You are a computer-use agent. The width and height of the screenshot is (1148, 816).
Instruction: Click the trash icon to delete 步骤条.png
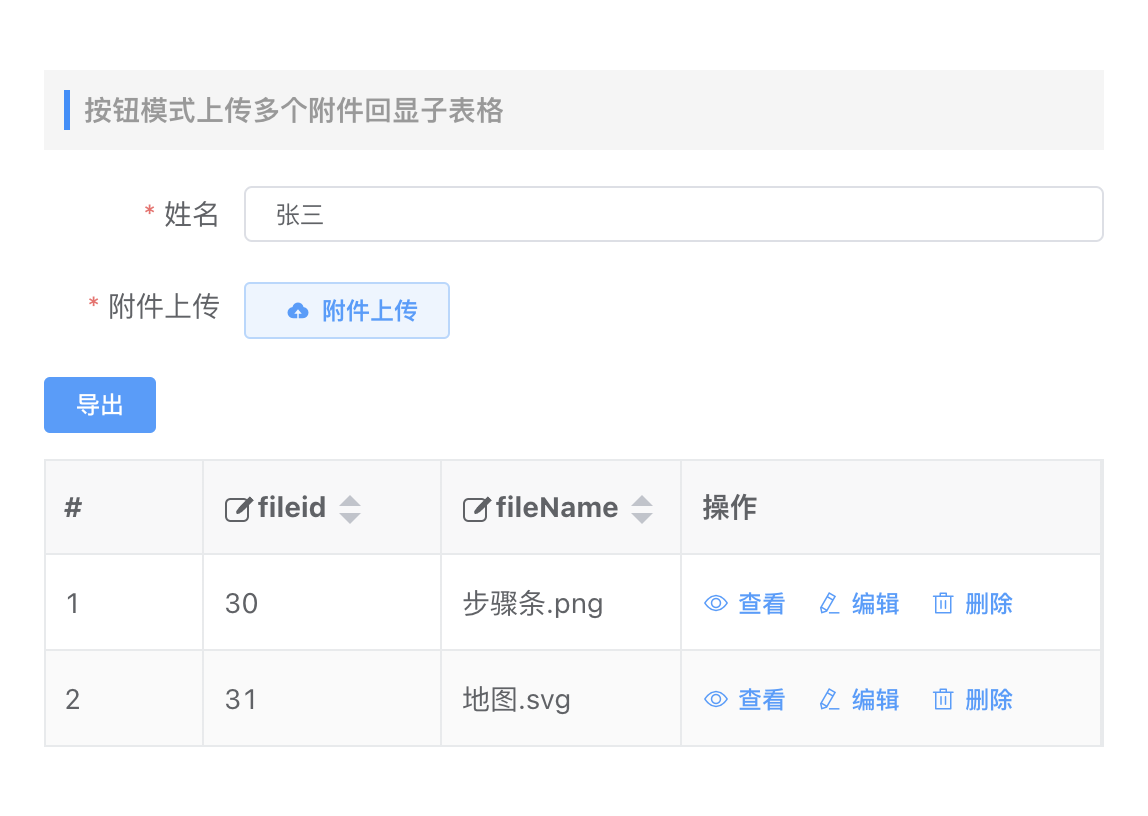[x=942, y=604]
